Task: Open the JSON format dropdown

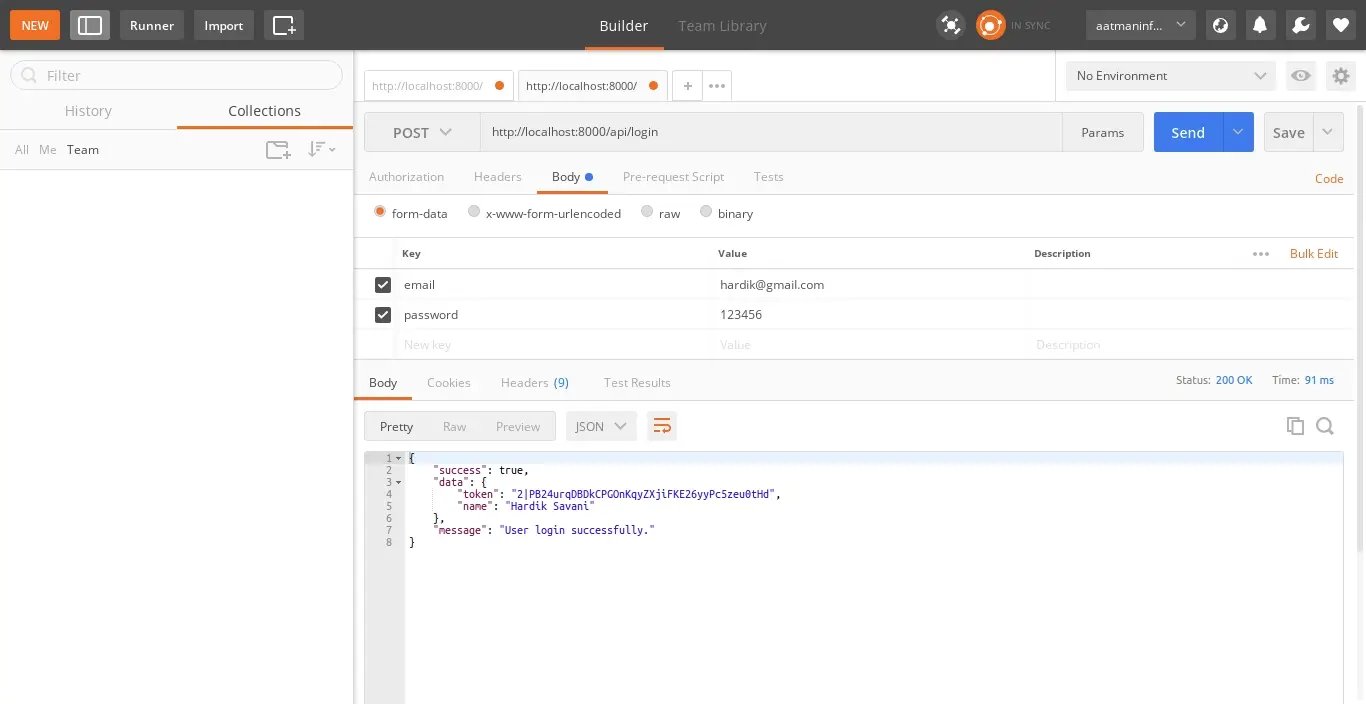Action: [601, 426]
